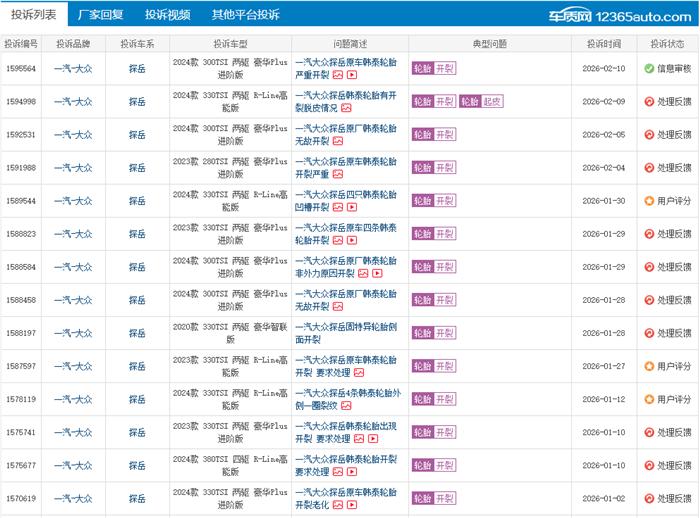Screen dimensions: 700x518
Task: Select 其他平台投诉 tab
Action: pyautogui.click(x=245, y=15)
